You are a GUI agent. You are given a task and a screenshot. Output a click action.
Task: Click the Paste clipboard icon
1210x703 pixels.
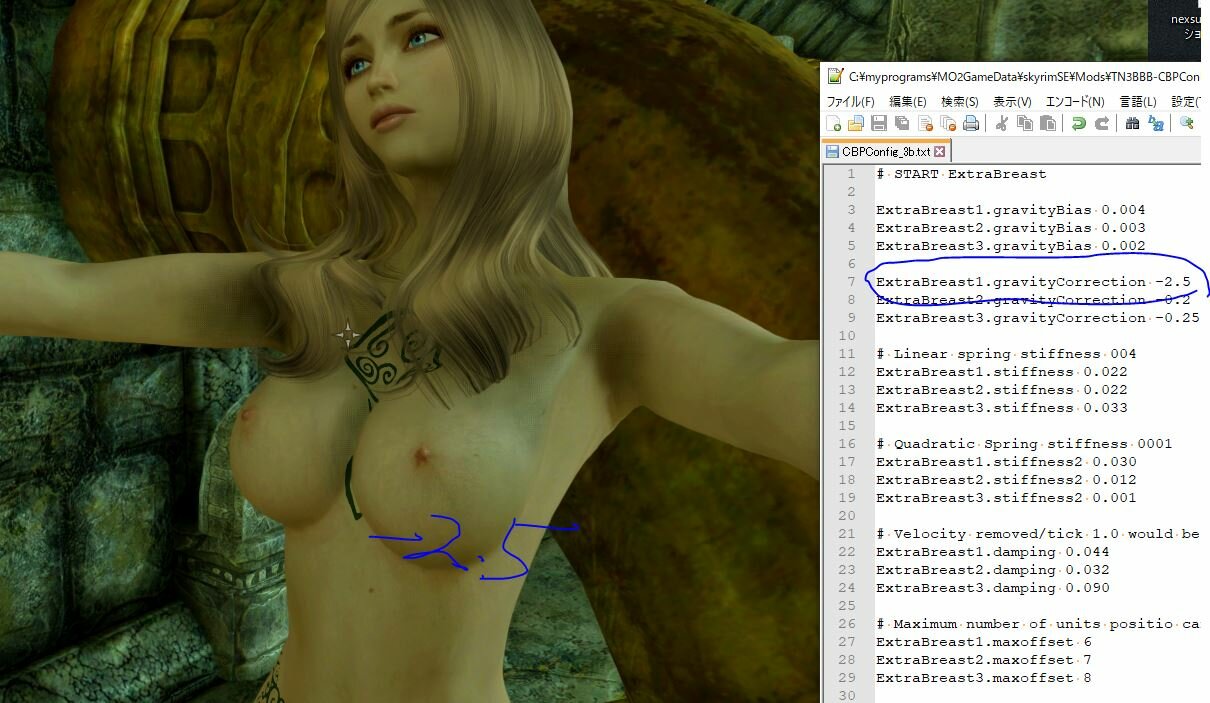[1047, 124]
